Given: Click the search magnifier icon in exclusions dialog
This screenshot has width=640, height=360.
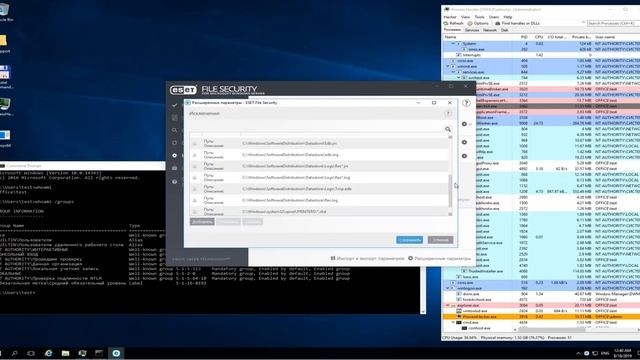Looking at the screenshot, I should [x=448, y=129].
